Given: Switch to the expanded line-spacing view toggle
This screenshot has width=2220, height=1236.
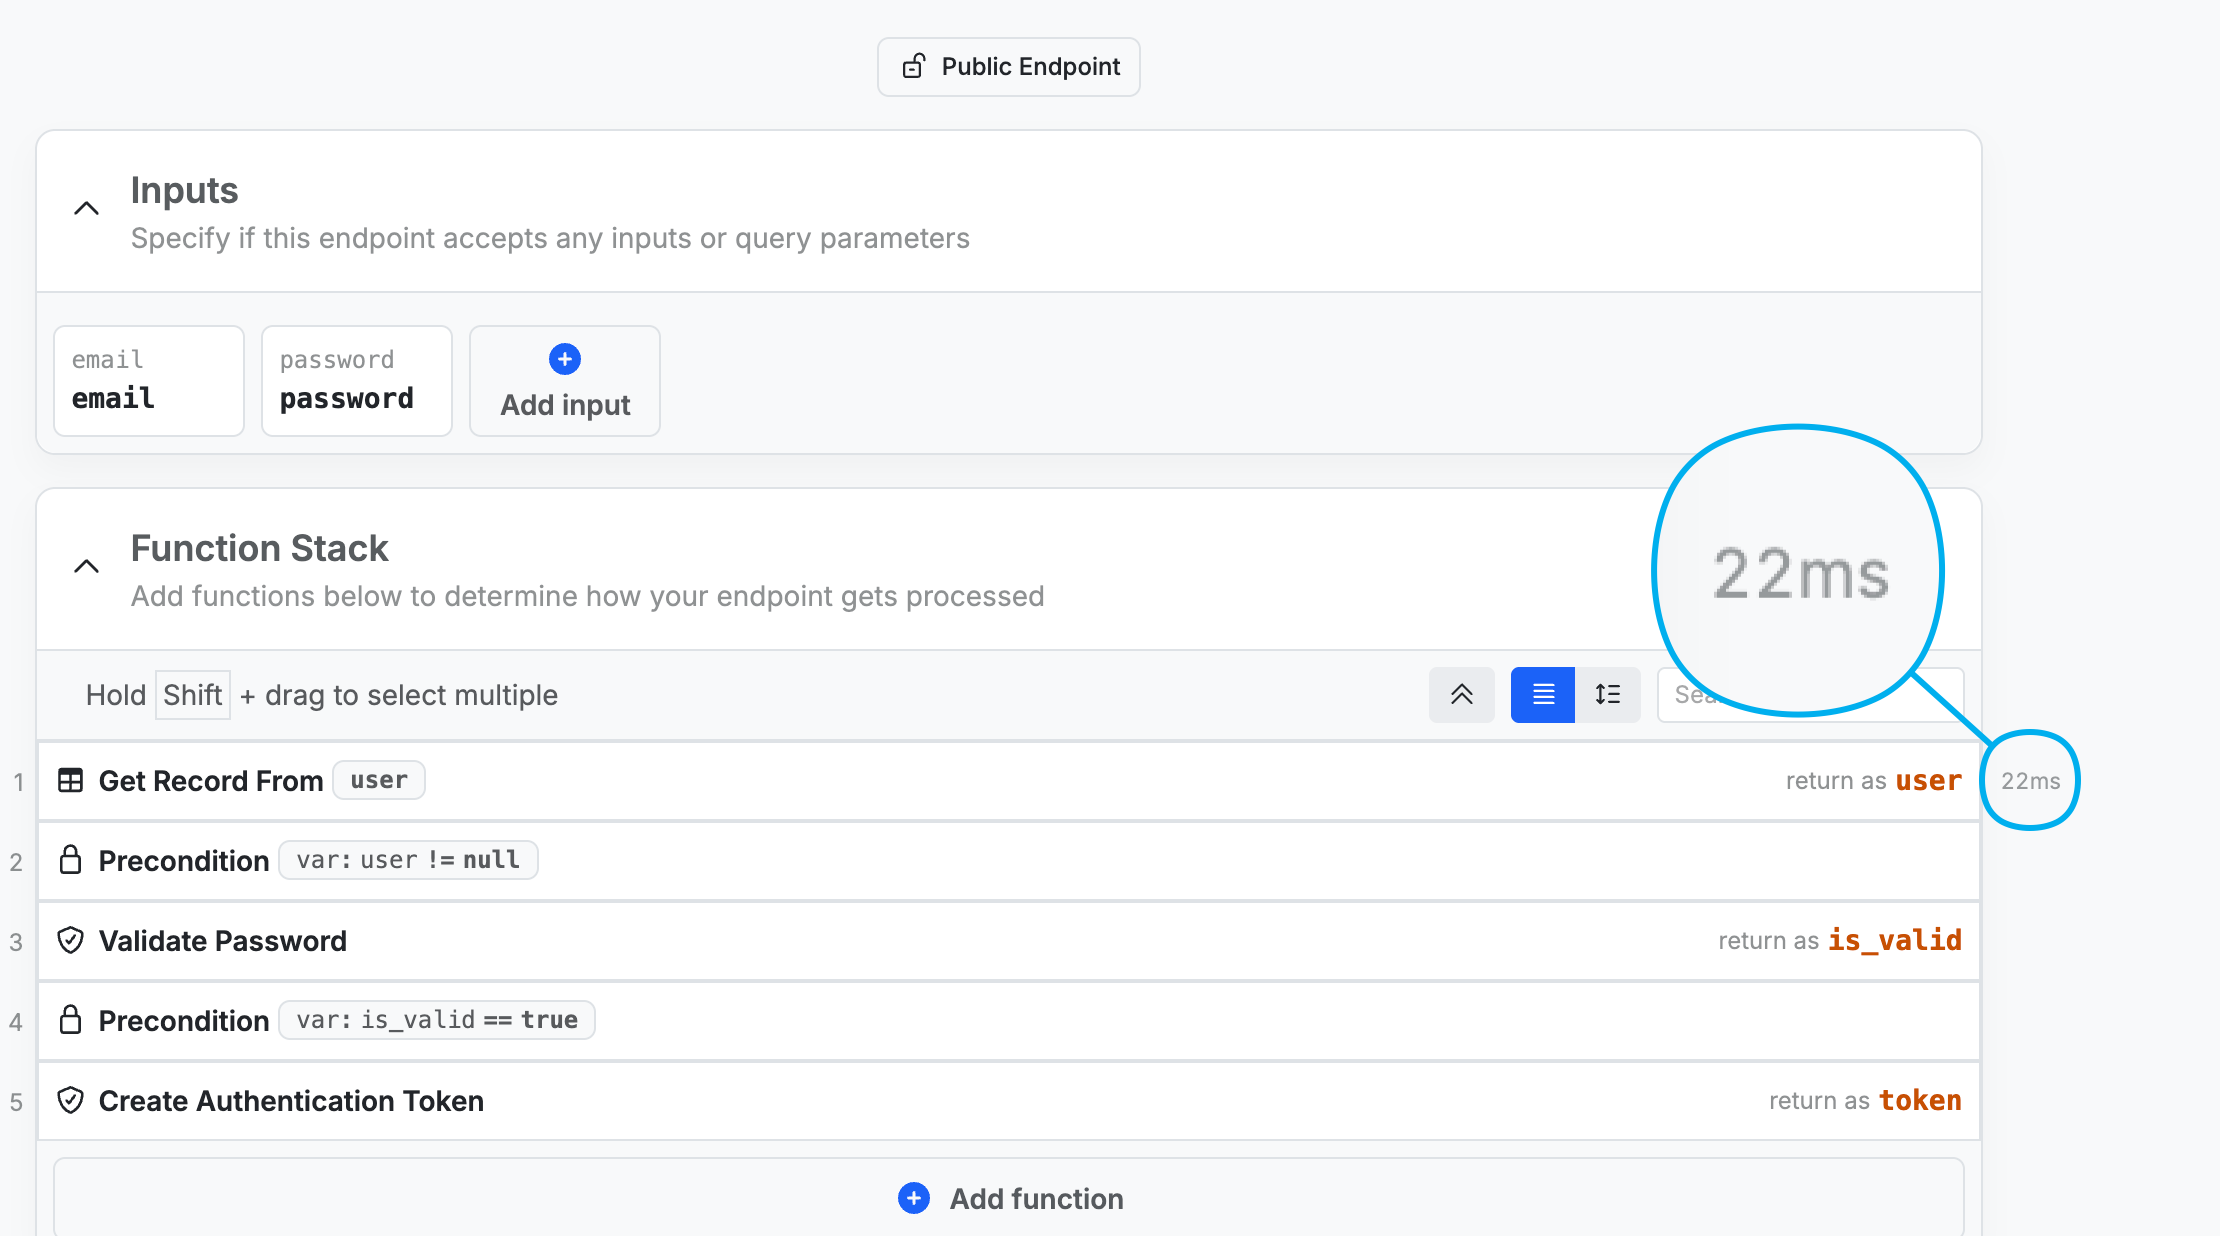Looking at the screenshot, I should pyautogui.click(x=1608, y=694).
